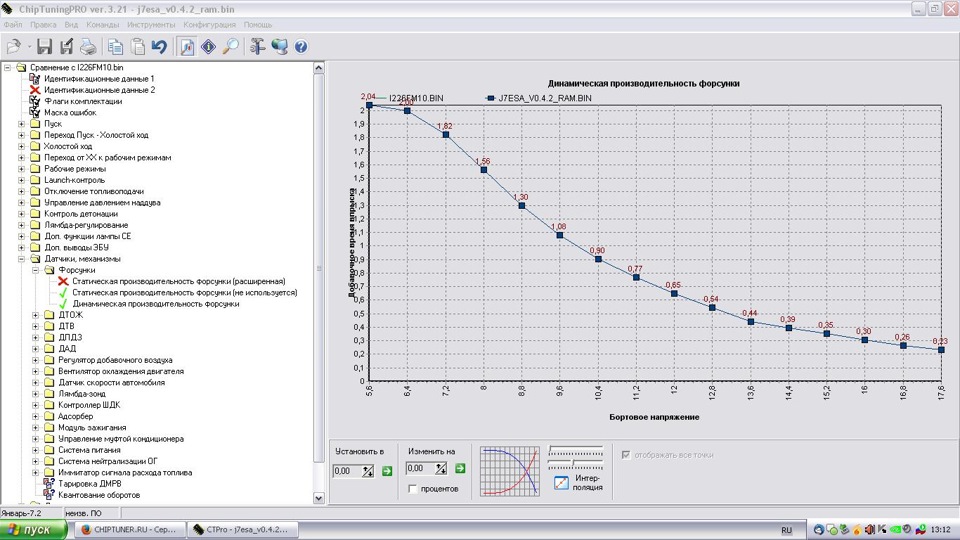Open the Файл menu

click(x=13, y=25)
